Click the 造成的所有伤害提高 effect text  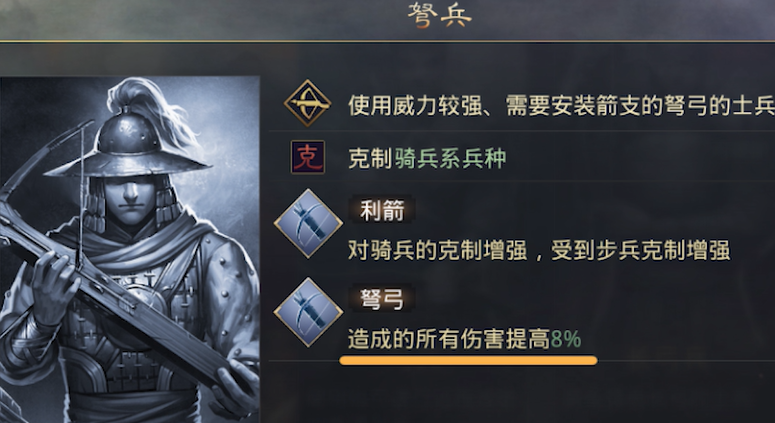click(448, 338)
